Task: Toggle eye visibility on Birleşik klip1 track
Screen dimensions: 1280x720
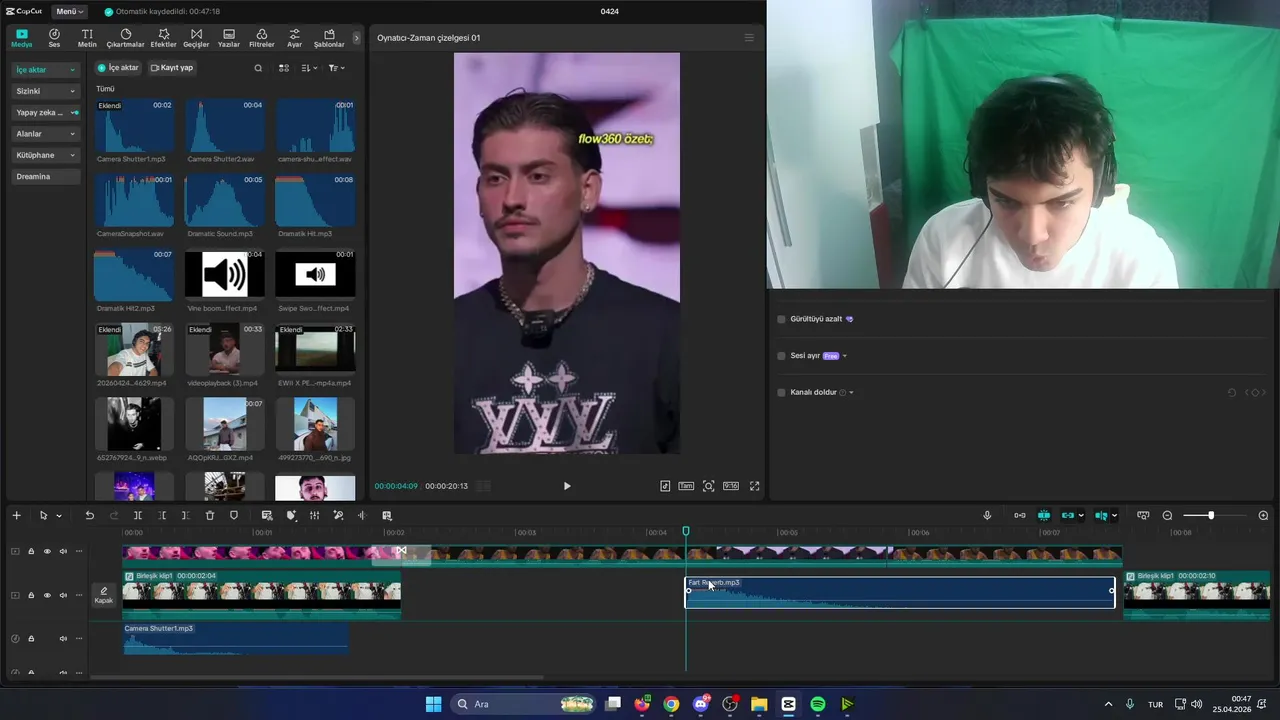Action: [46, 595]
